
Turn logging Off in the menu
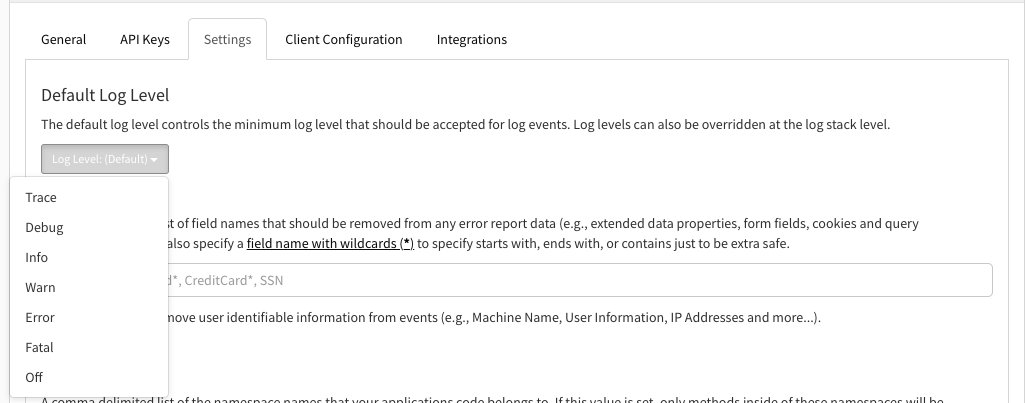click(x=34, y=378)
